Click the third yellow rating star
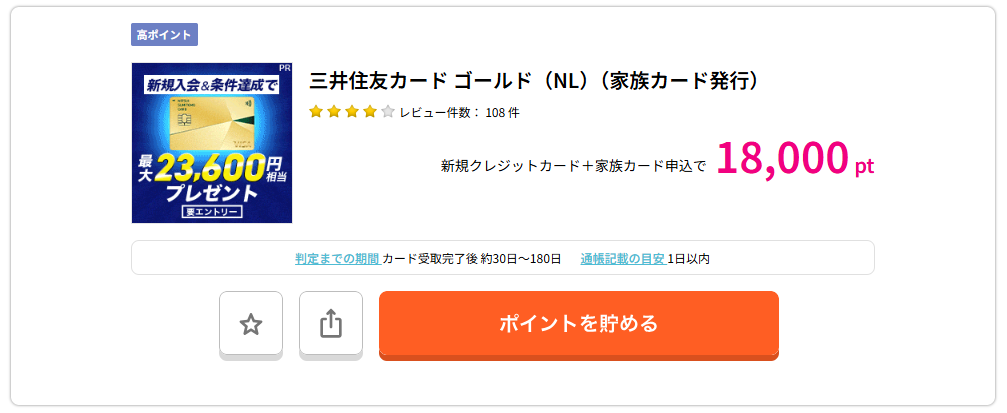1007x413 pixels. [x=352, y=112]
